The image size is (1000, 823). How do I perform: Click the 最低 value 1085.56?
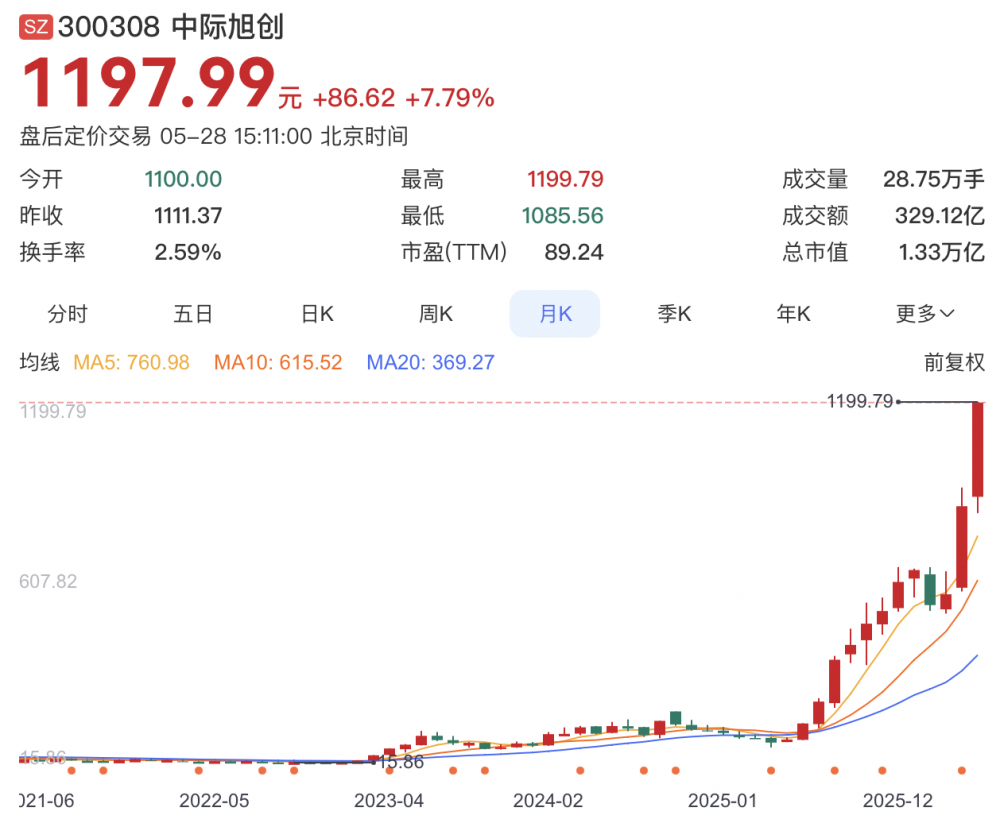[562, 216]
